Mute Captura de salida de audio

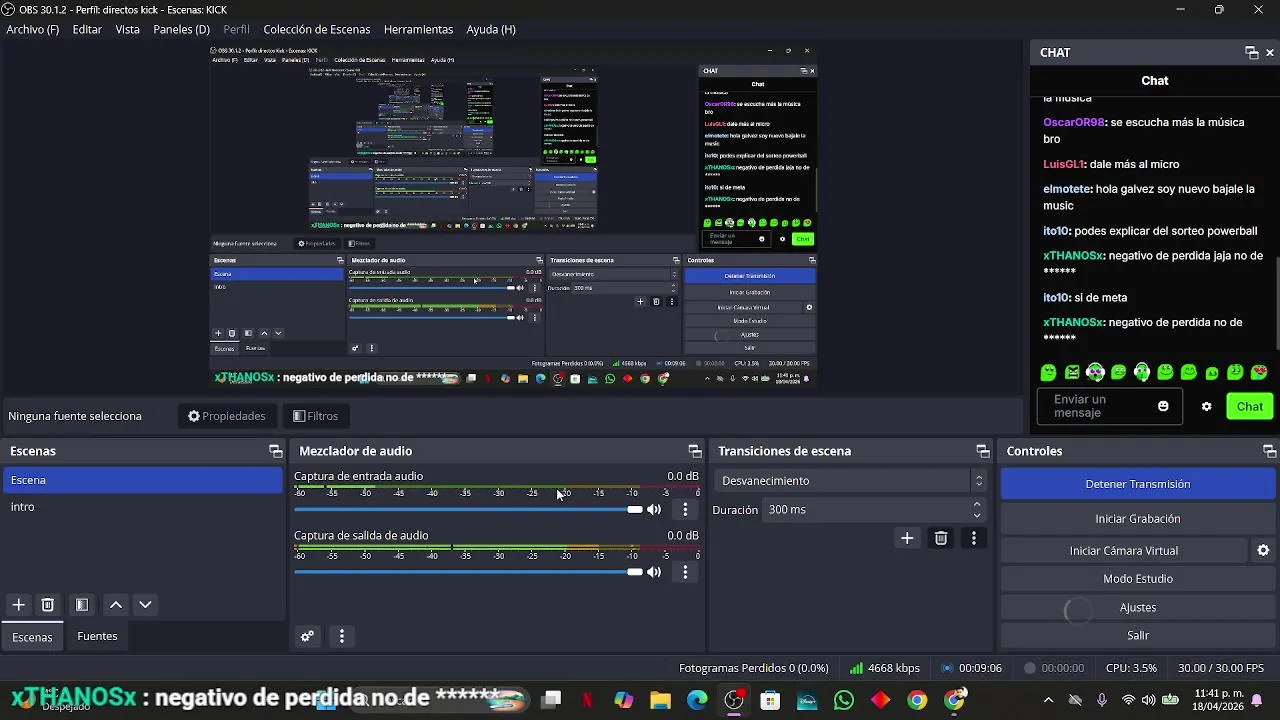point(654,572)
